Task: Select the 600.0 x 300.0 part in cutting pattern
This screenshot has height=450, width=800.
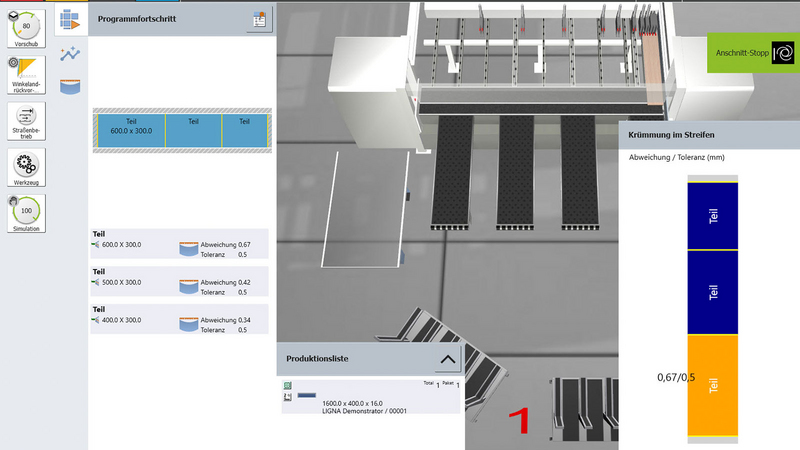Action: click(131, 131)
